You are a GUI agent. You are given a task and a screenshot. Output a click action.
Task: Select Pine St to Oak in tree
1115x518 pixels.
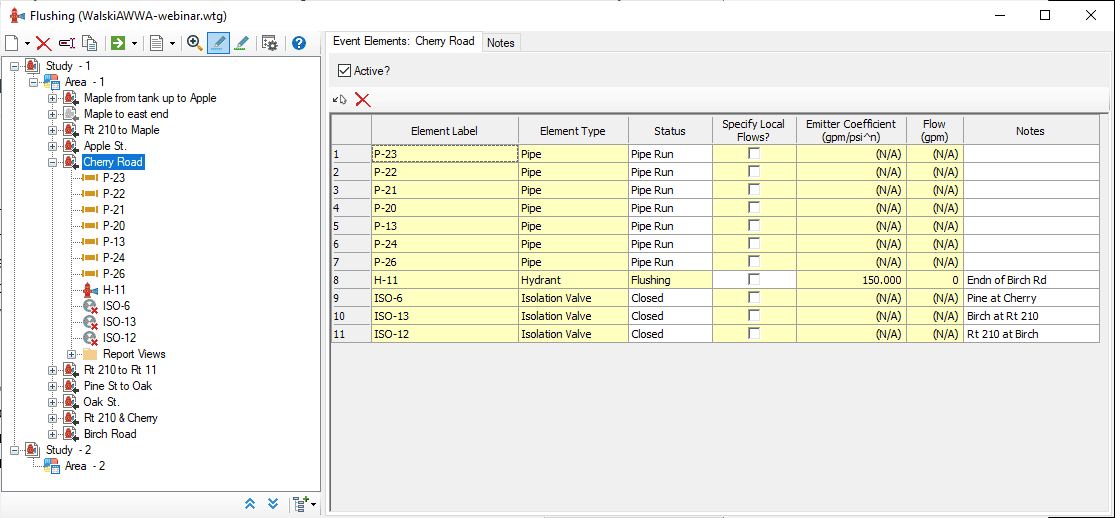(x=118, y=386)
